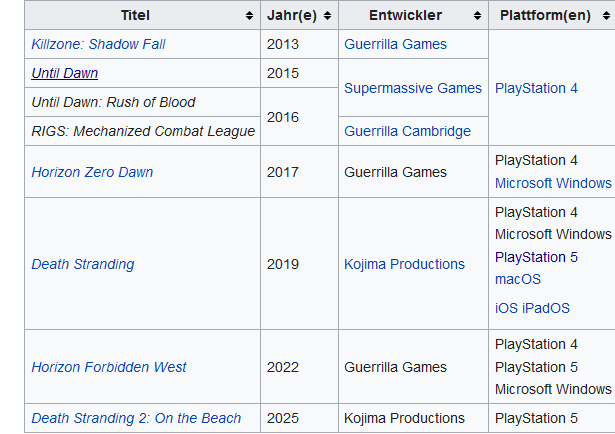
Task: Click the PlayStation 4 link beside Supermassive Games
Action: point(536,88)
